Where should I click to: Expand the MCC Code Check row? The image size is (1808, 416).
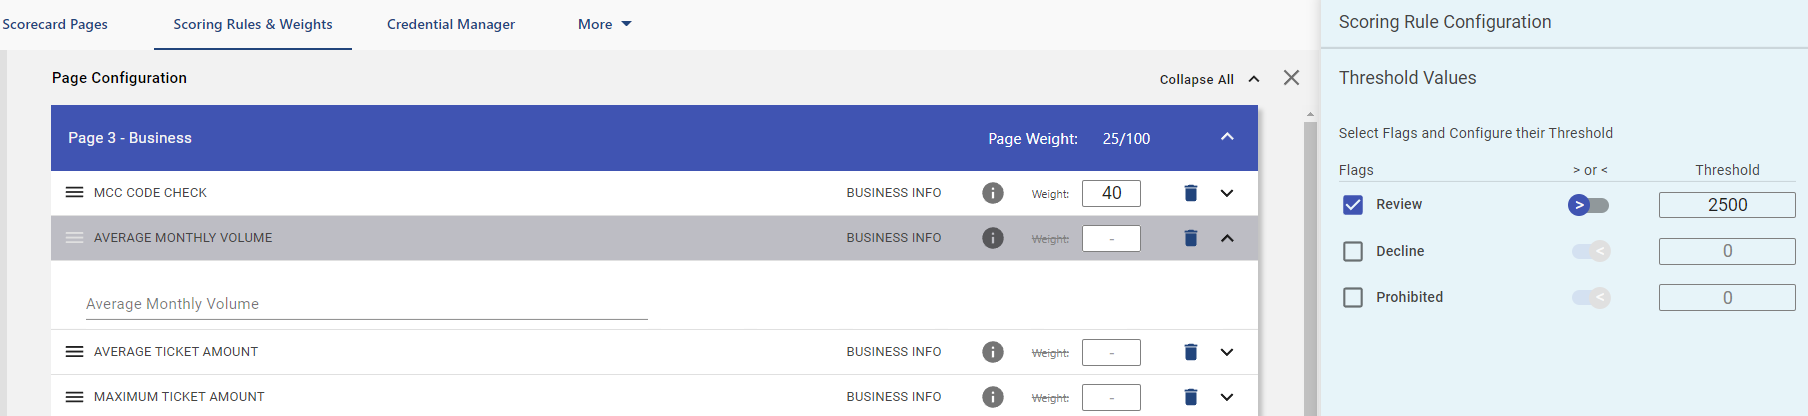coord(1227,193)
